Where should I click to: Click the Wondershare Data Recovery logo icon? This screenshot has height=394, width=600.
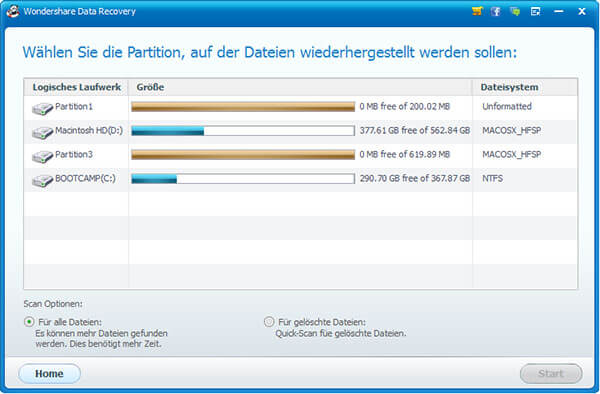[x=12, y=11]
